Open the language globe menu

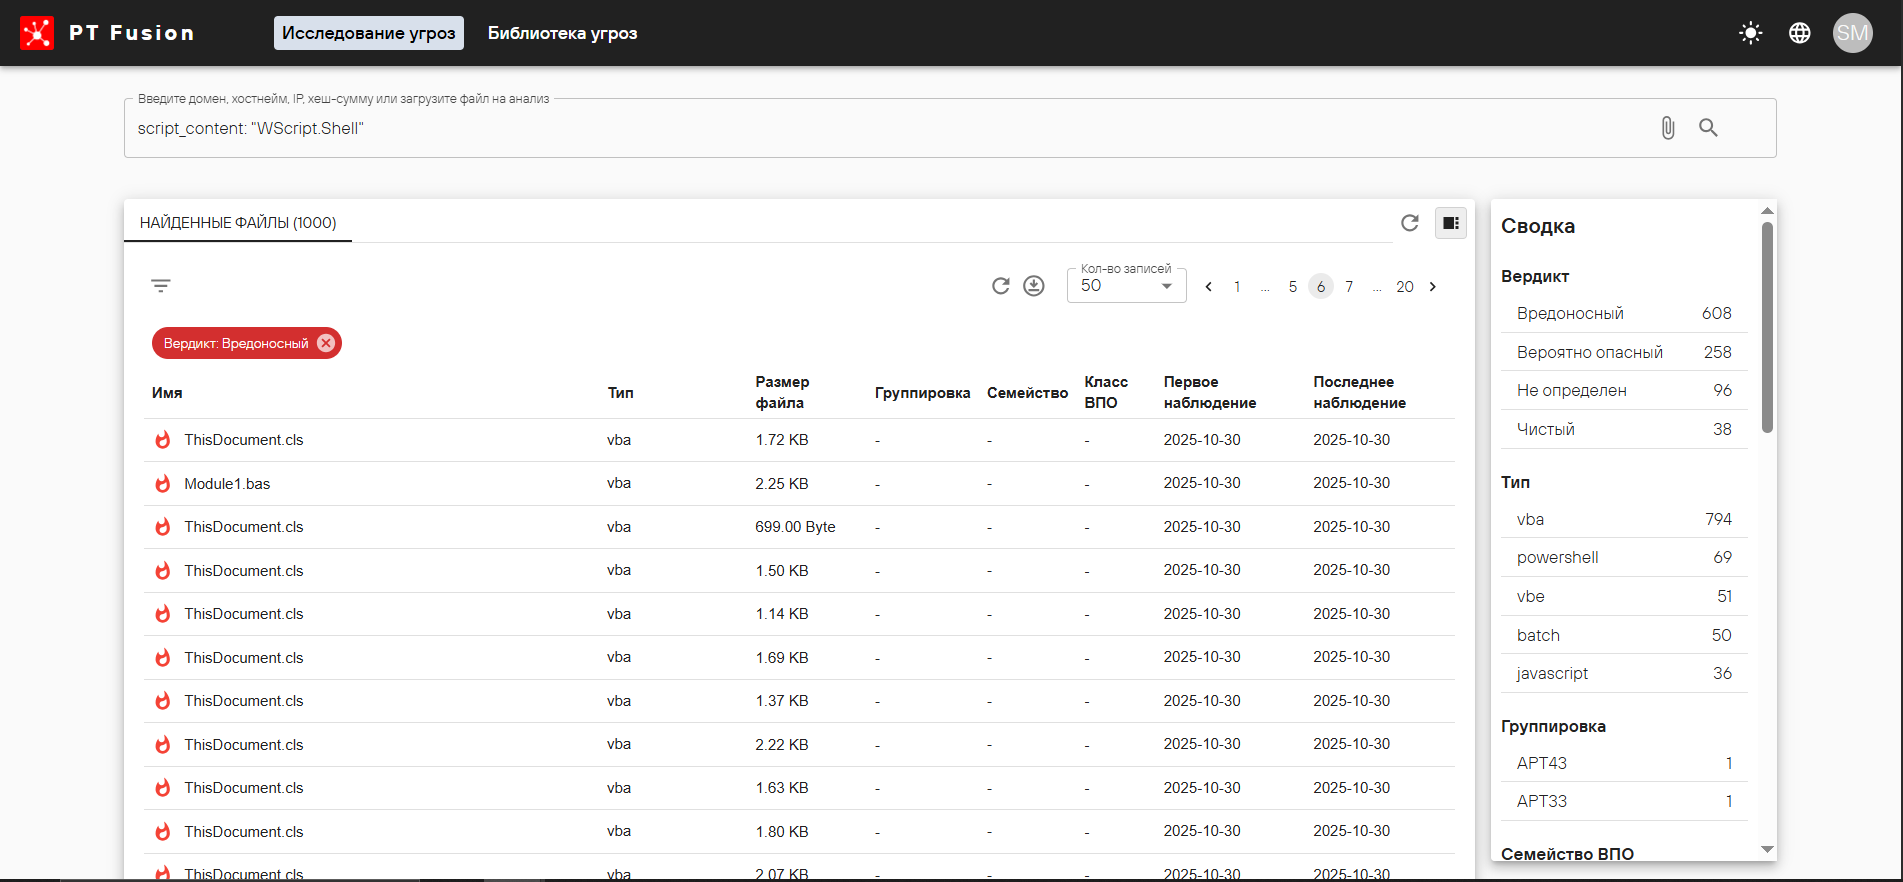(1799, 33)
